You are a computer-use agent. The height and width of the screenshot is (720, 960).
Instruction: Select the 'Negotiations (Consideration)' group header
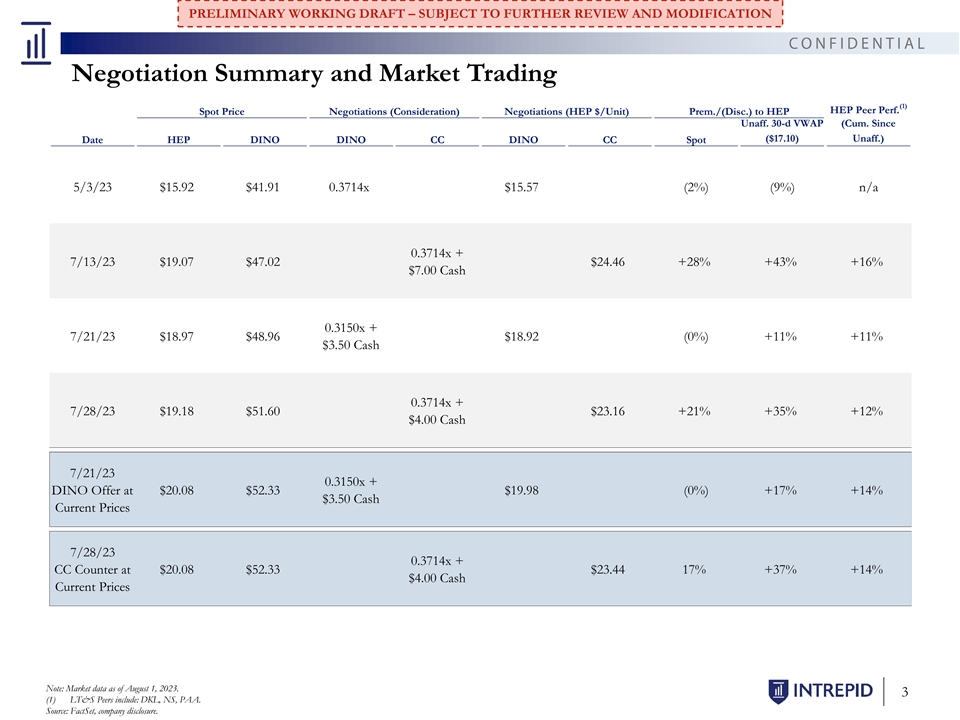click(394, 111)
